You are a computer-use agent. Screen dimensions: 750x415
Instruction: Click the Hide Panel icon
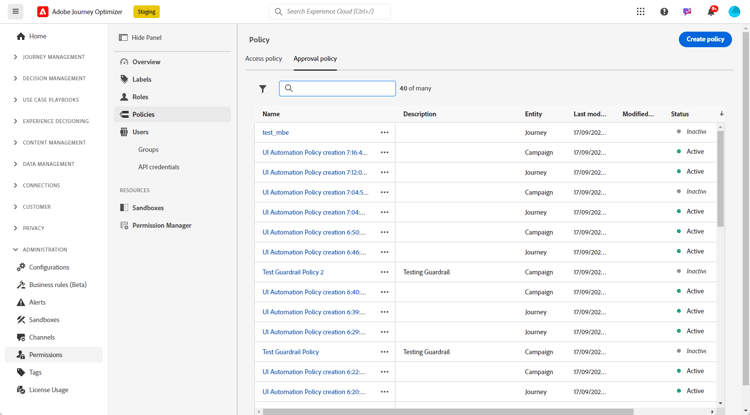click(x=124, y=38)
